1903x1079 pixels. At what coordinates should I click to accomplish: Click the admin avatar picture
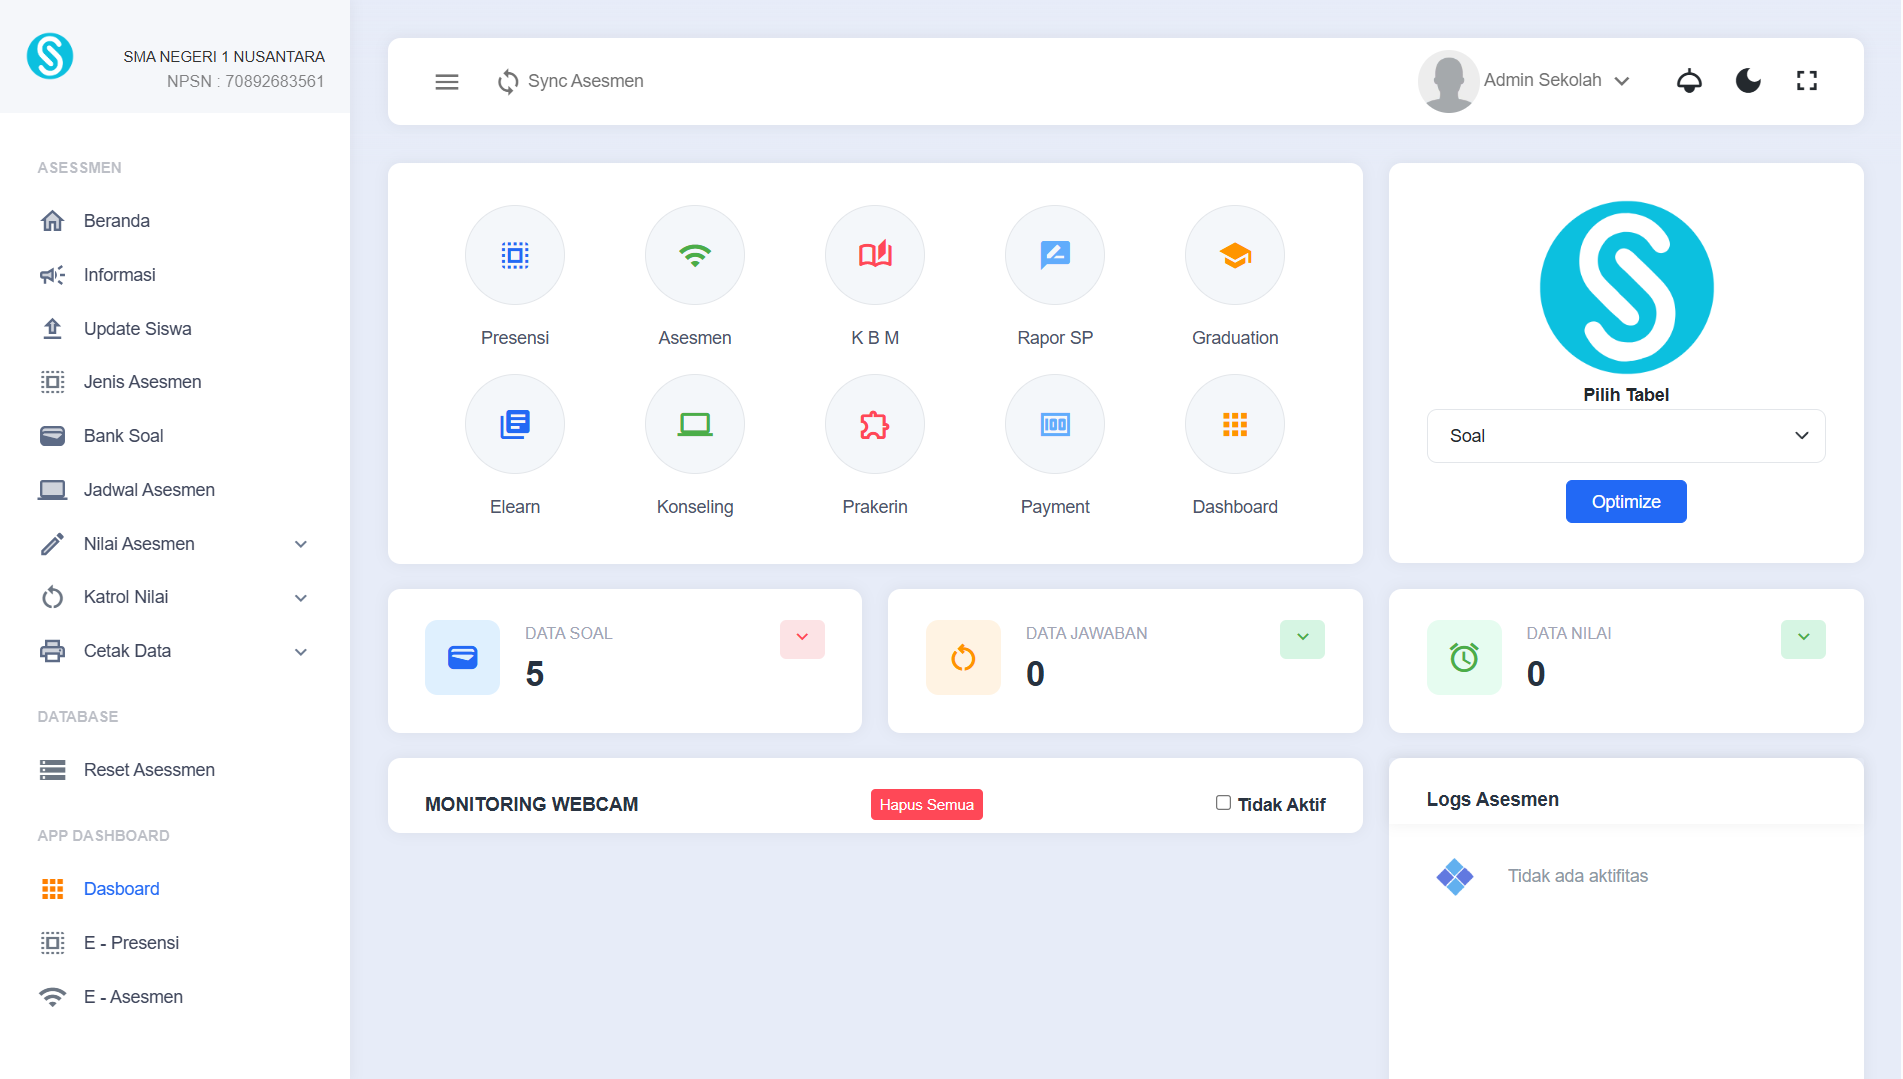pos(1449,81)
